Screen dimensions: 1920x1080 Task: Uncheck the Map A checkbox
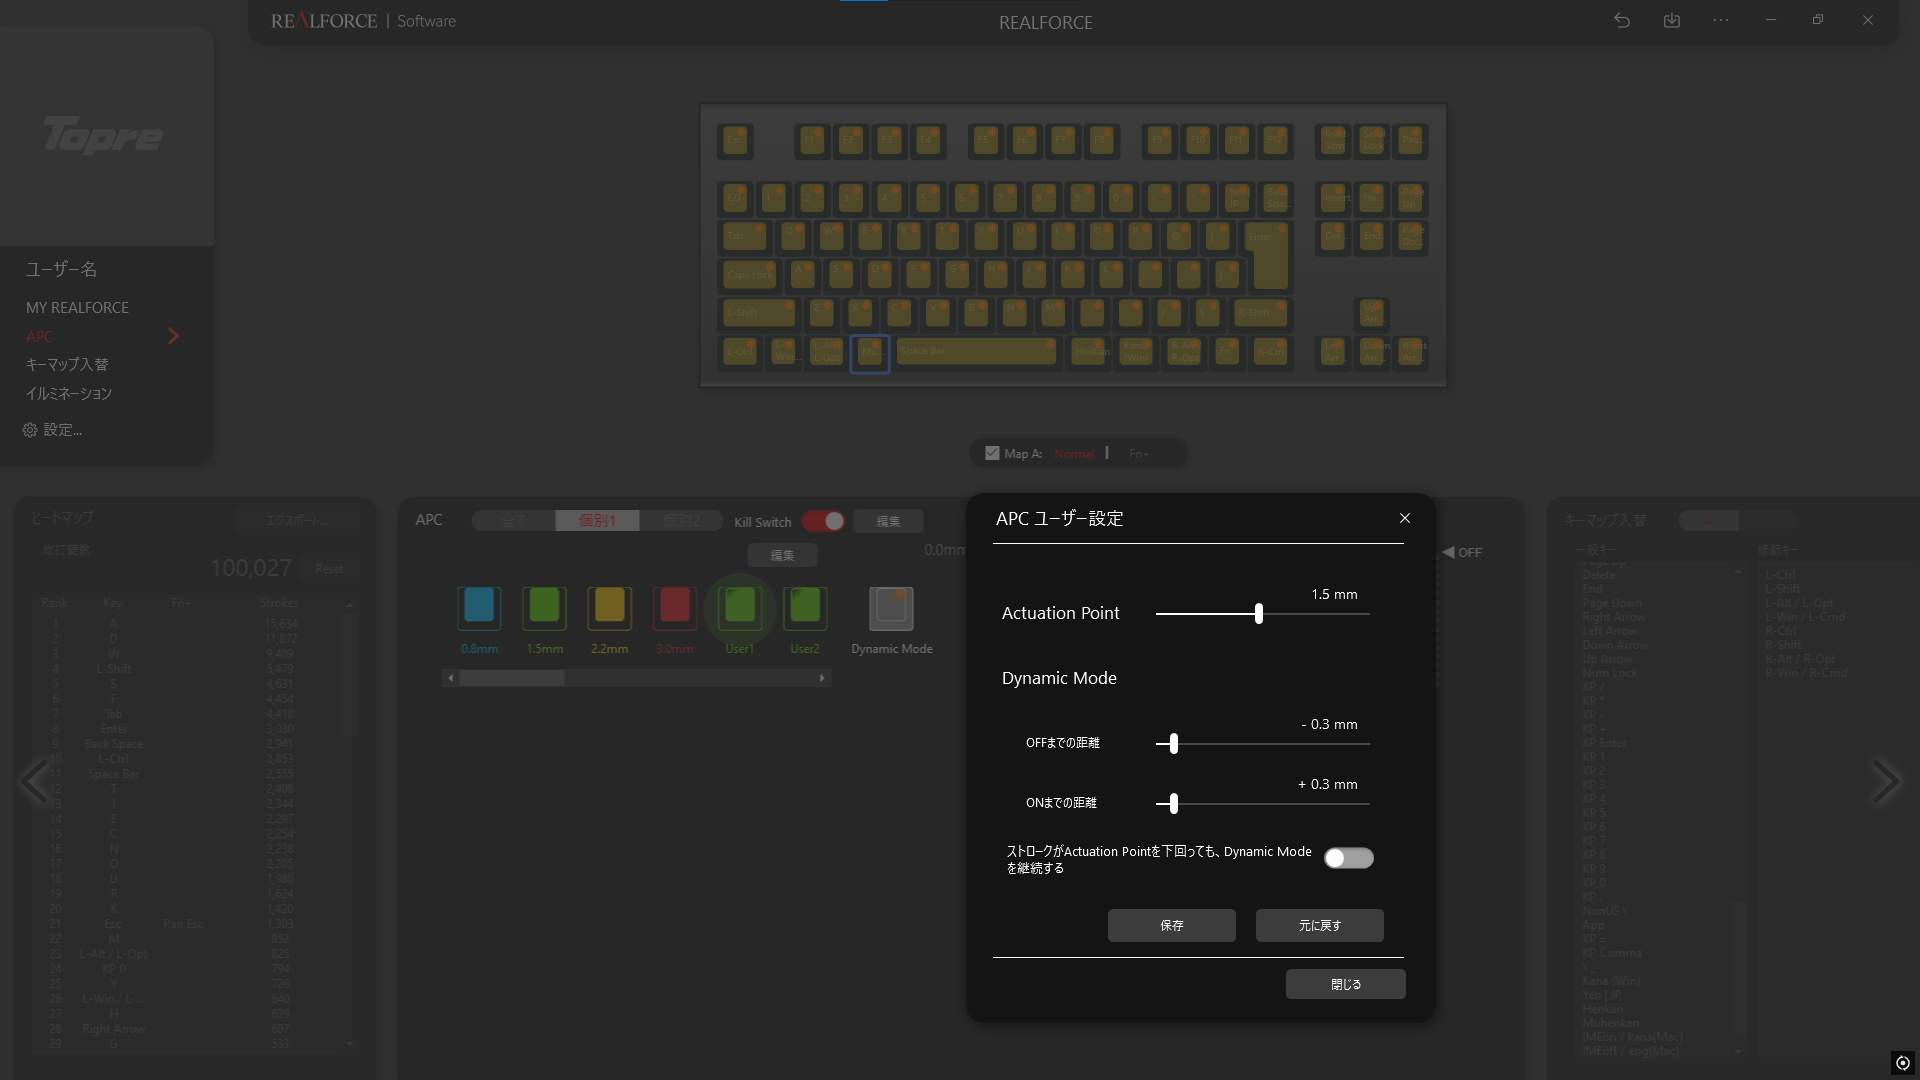point(992,453)
